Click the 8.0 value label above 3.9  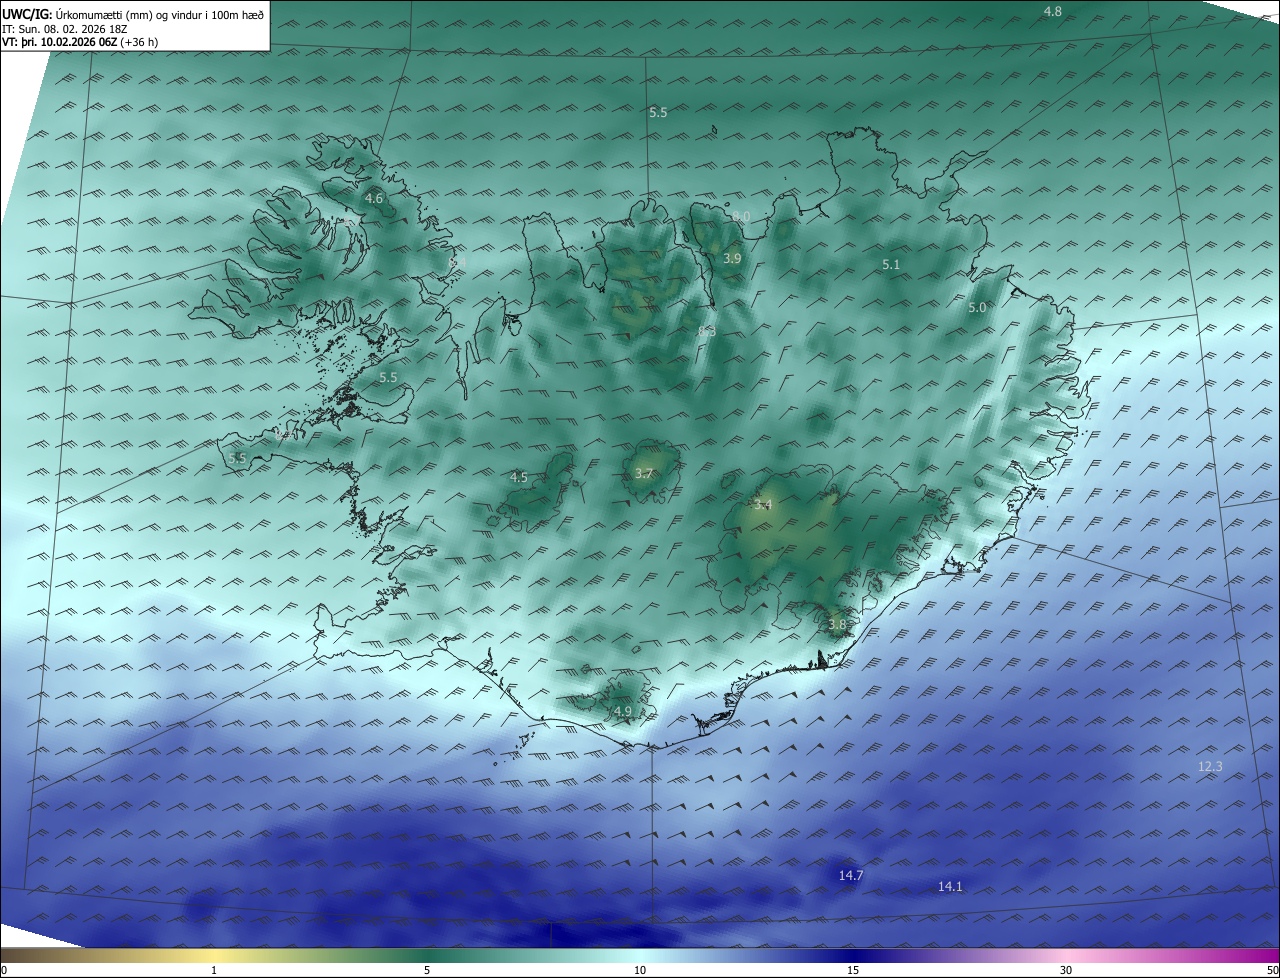click(x=741, y=216)
